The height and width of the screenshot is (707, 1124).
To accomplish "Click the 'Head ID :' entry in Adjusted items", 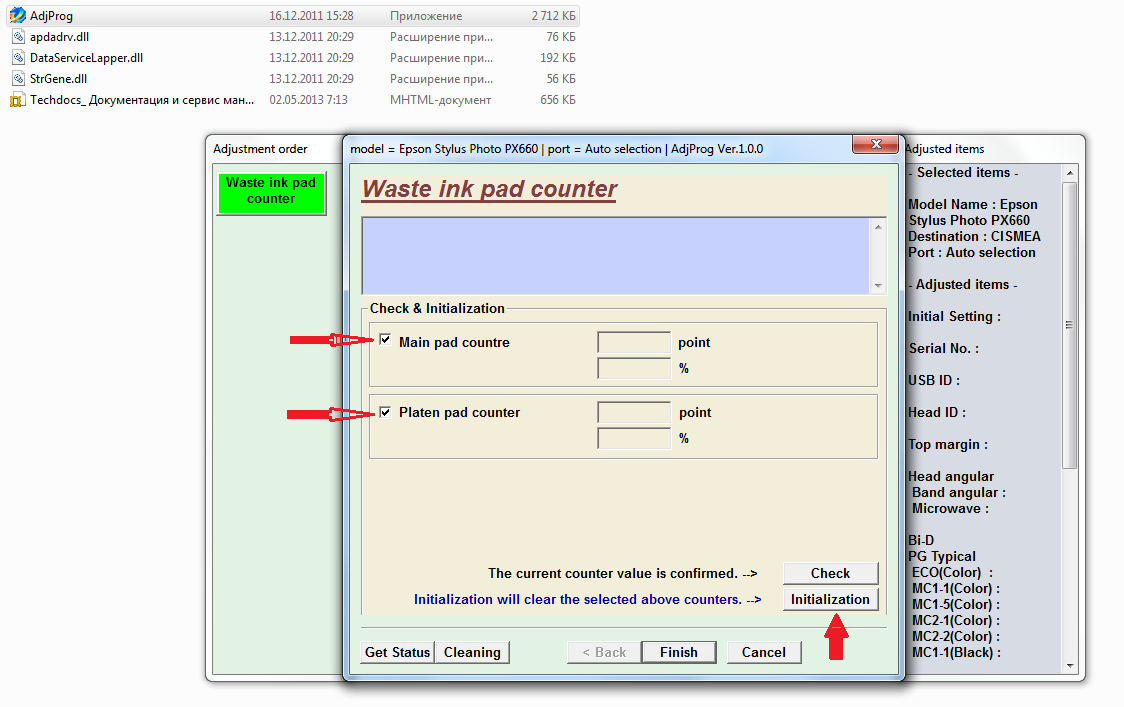I will 937,412.
